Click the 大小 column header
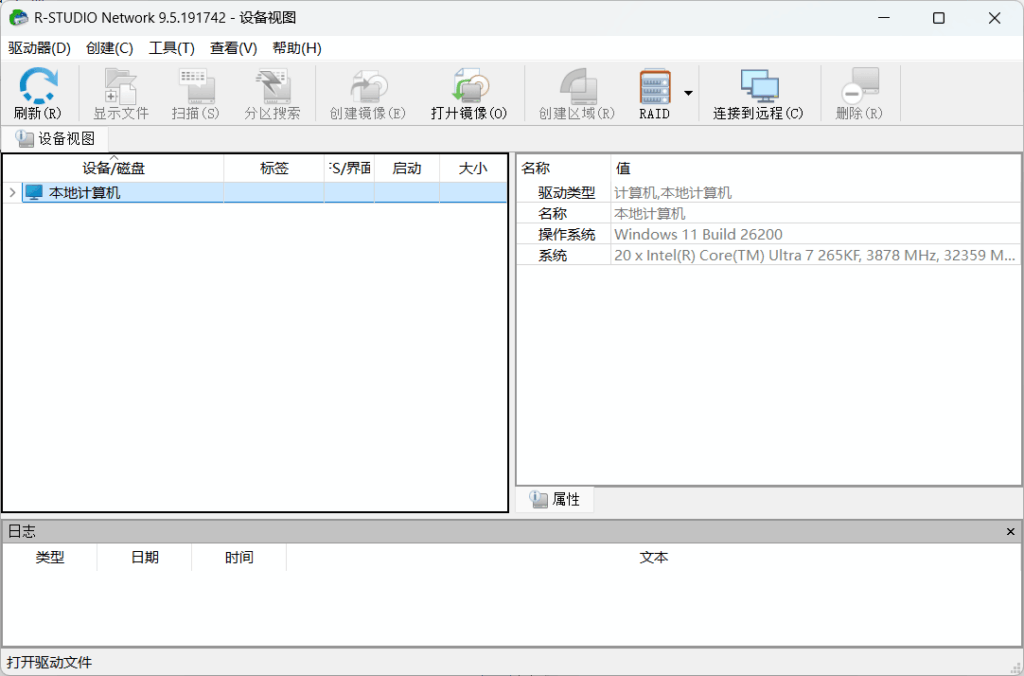Image resolution: width=1024 pixels, height=676 pixels. pyautogui.click(x=472, y=168)
